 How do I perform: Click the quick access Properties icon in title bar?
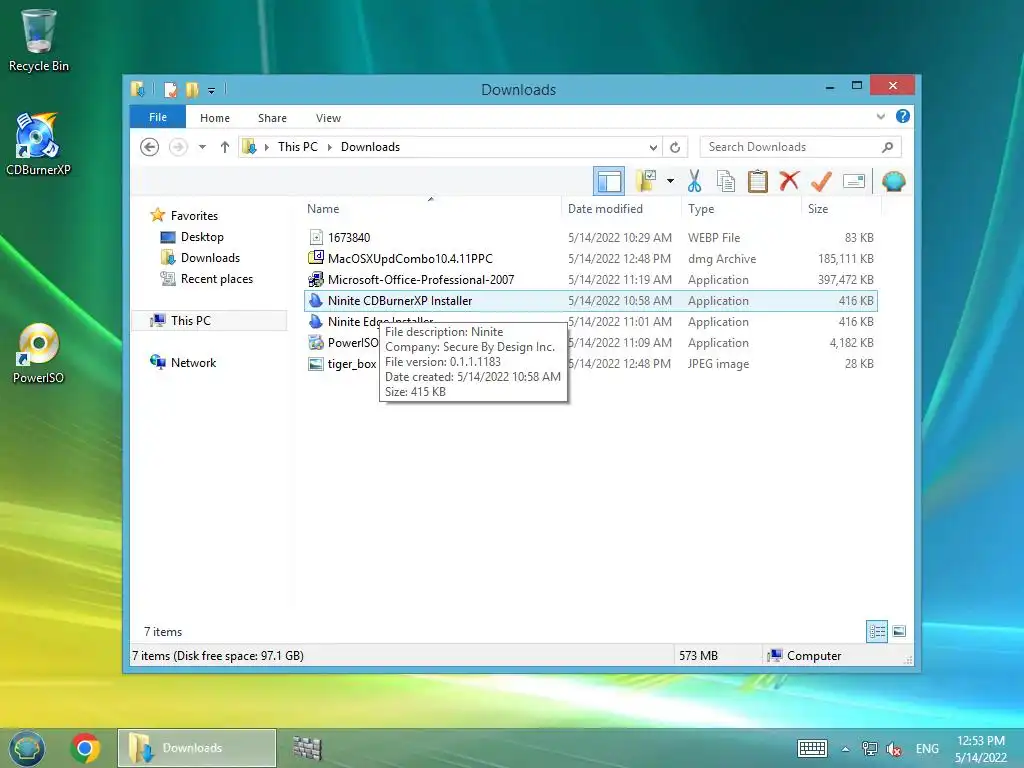pyautogui.click(x=170, y=89)
